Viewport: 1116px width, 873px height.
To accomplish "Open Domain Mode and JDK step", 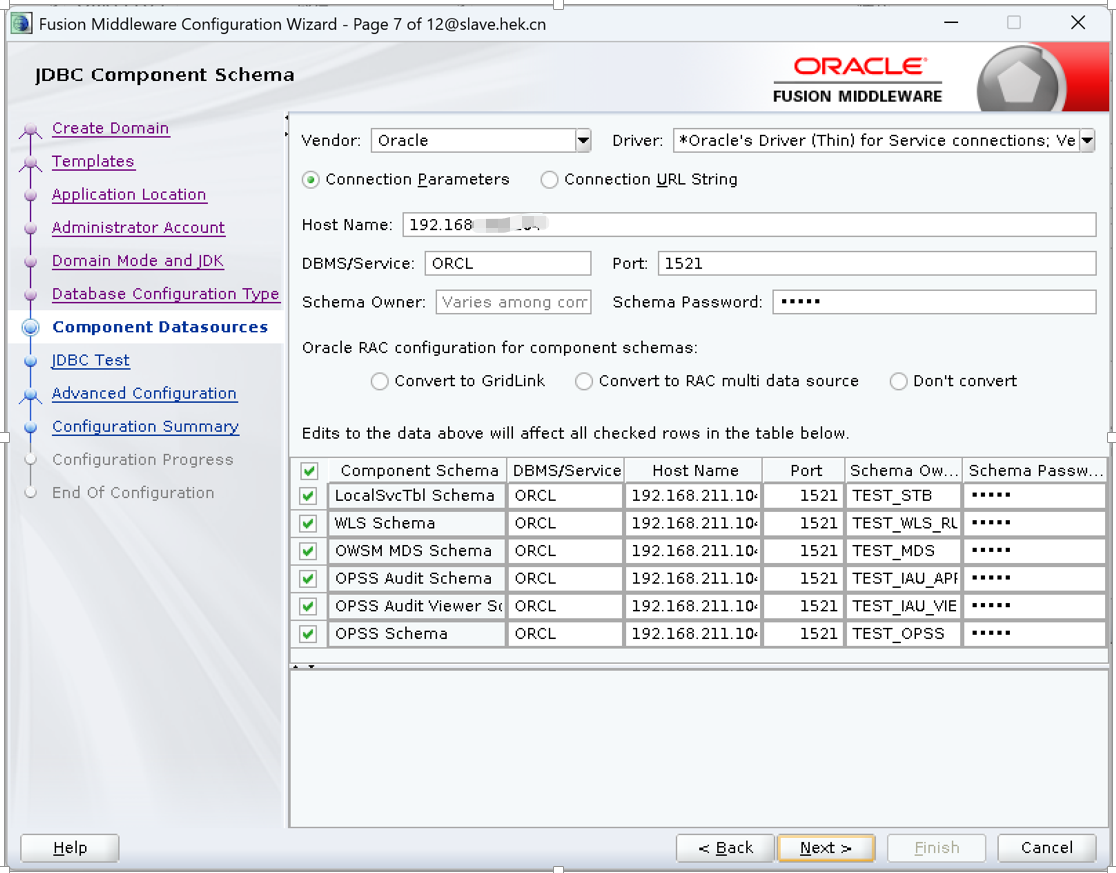I will [x=137, y=260].
